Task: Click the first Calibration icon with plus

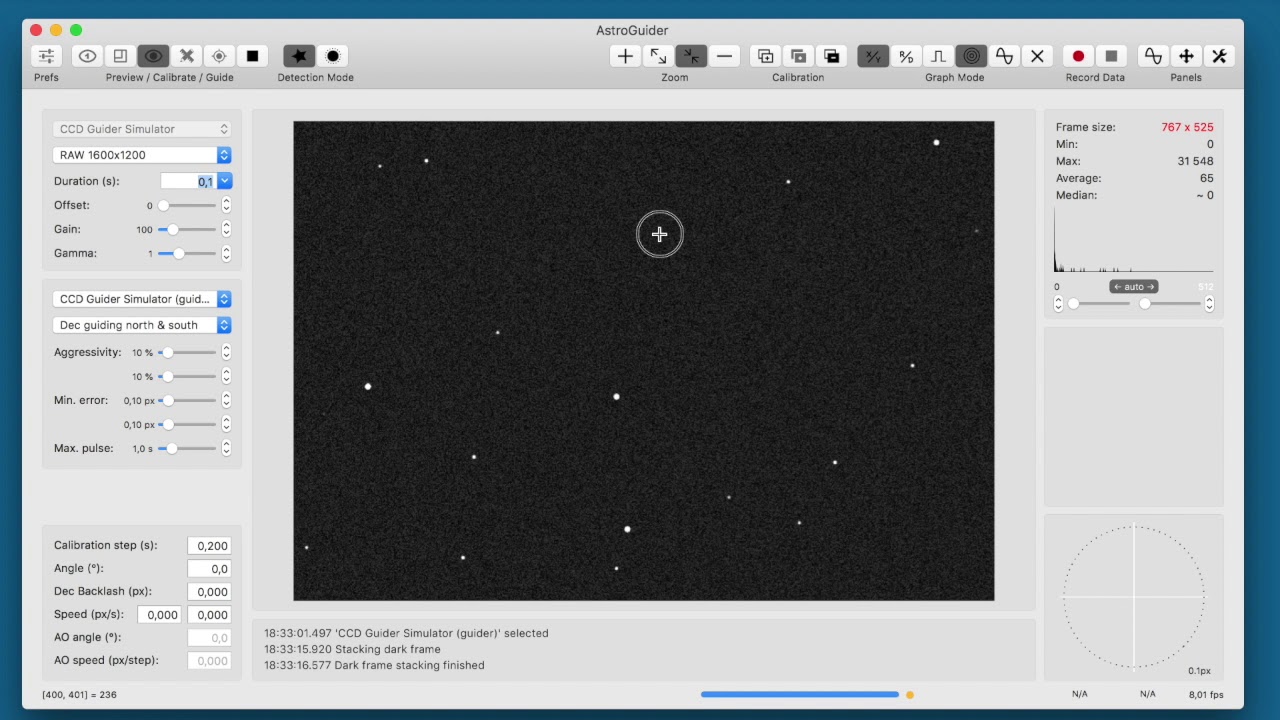Action: (765, 56)
